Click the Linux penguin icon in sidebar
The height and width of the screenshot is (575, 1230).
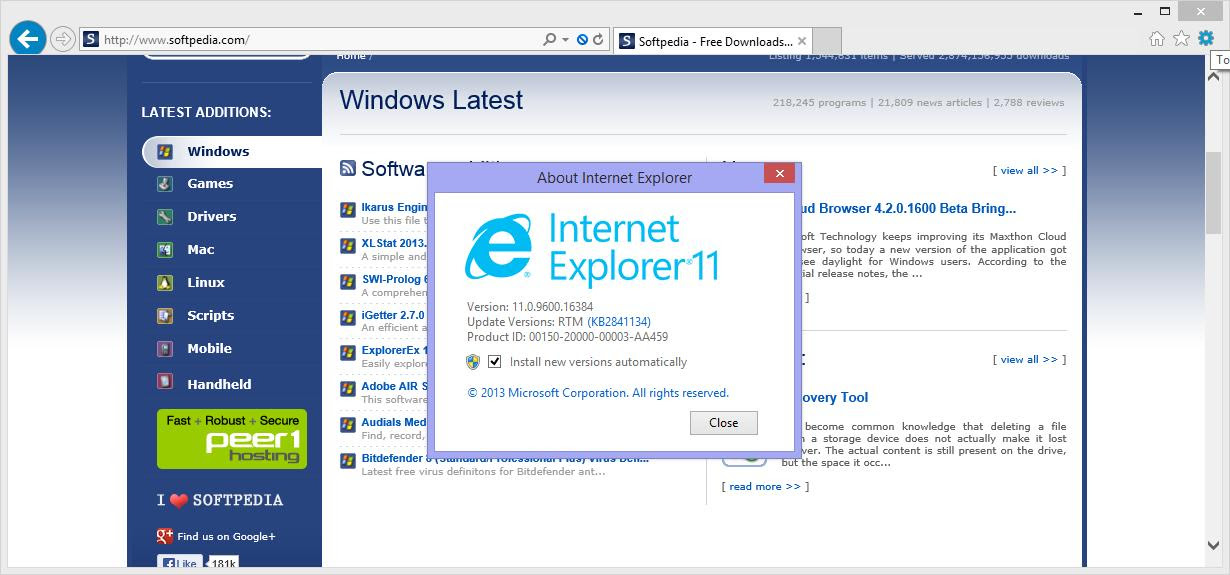[165, 283]
